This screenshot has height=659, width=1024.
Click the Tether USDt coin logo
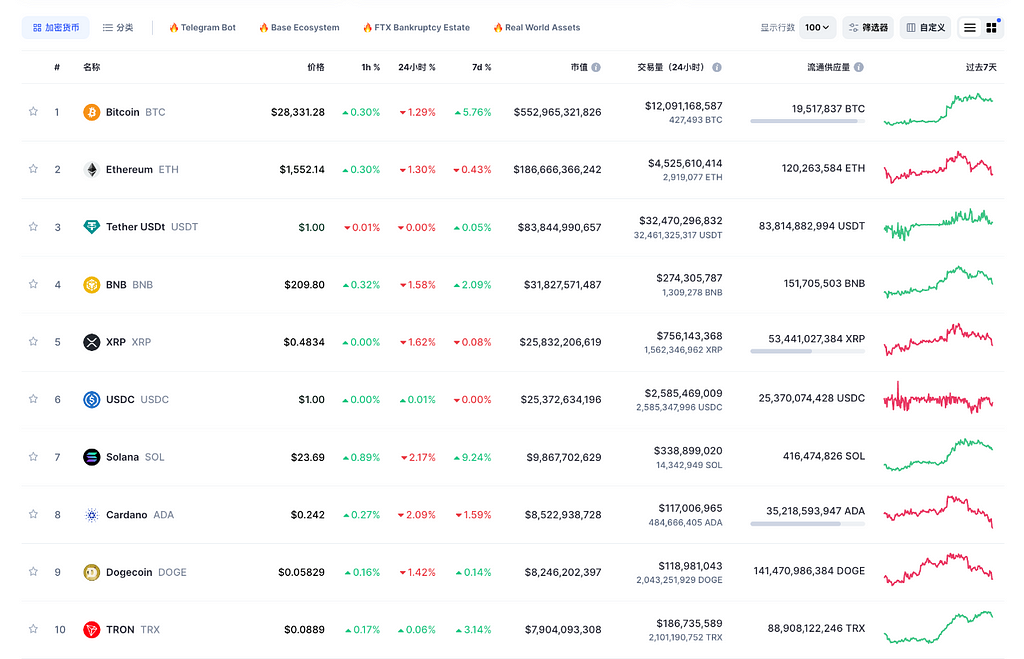[x=91, y=227]
